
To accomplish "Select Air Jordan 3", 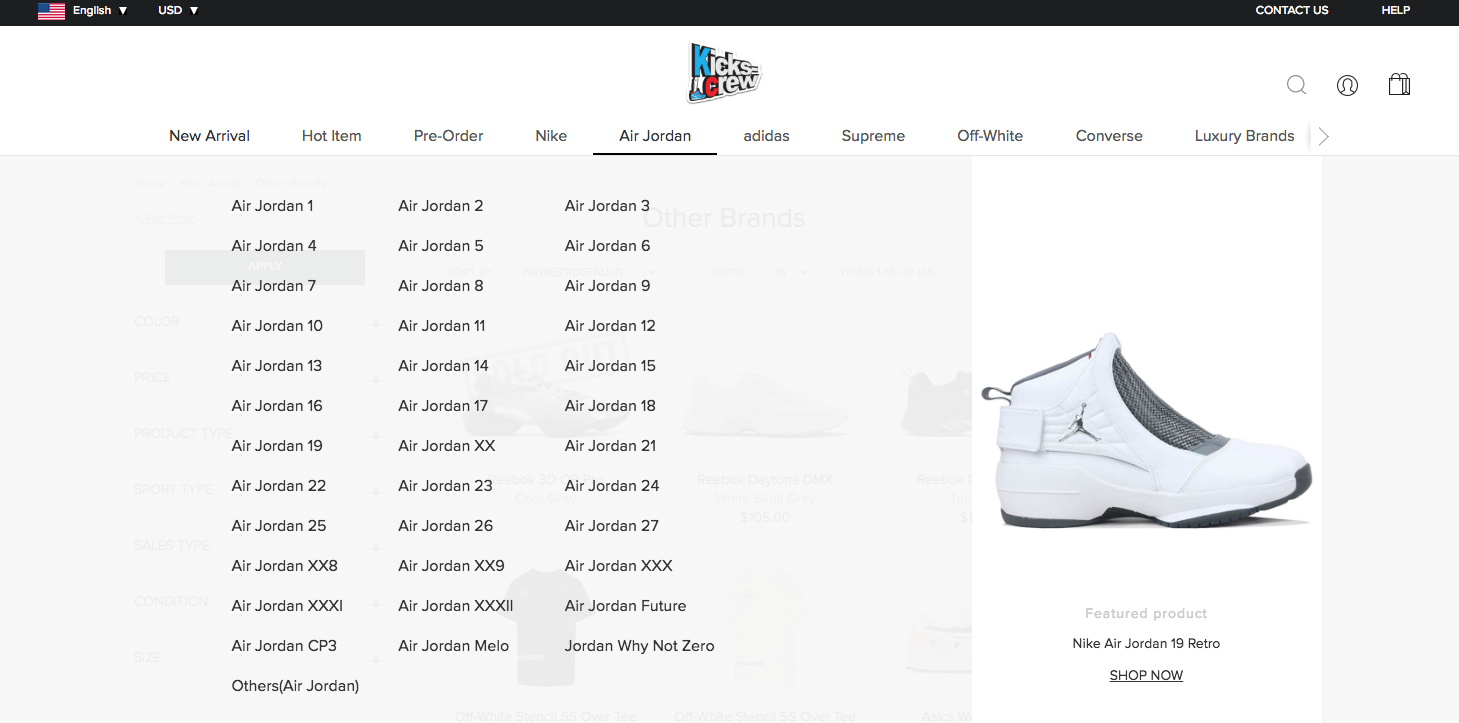I will 607,206.
